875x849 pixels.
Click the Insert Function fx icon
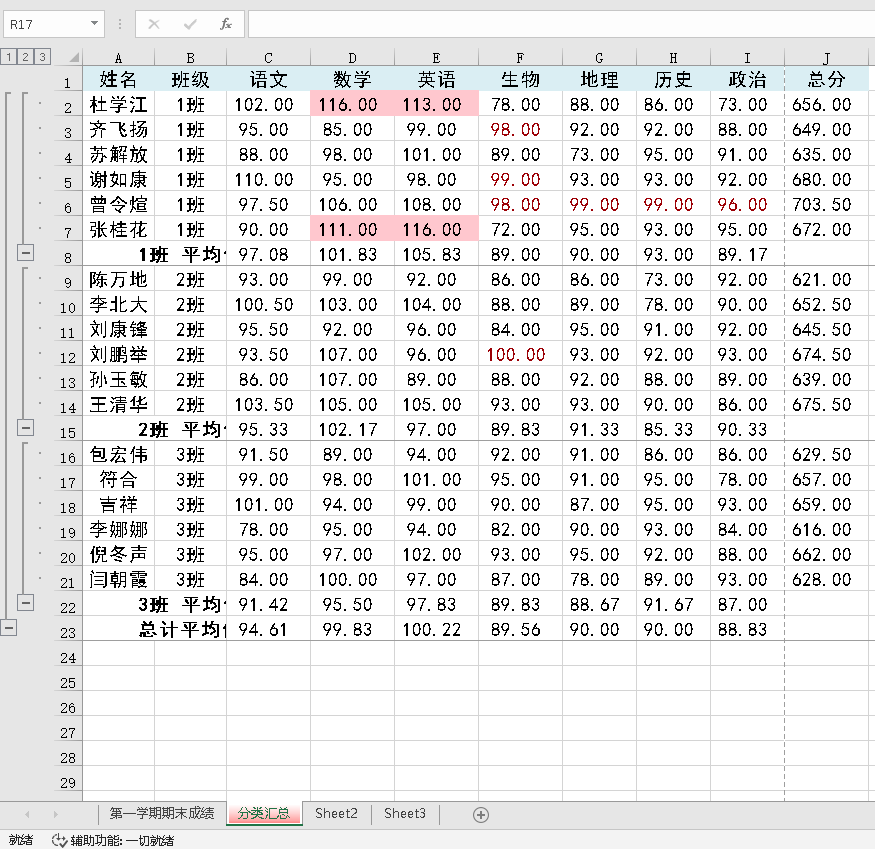(x=226, y=23)
